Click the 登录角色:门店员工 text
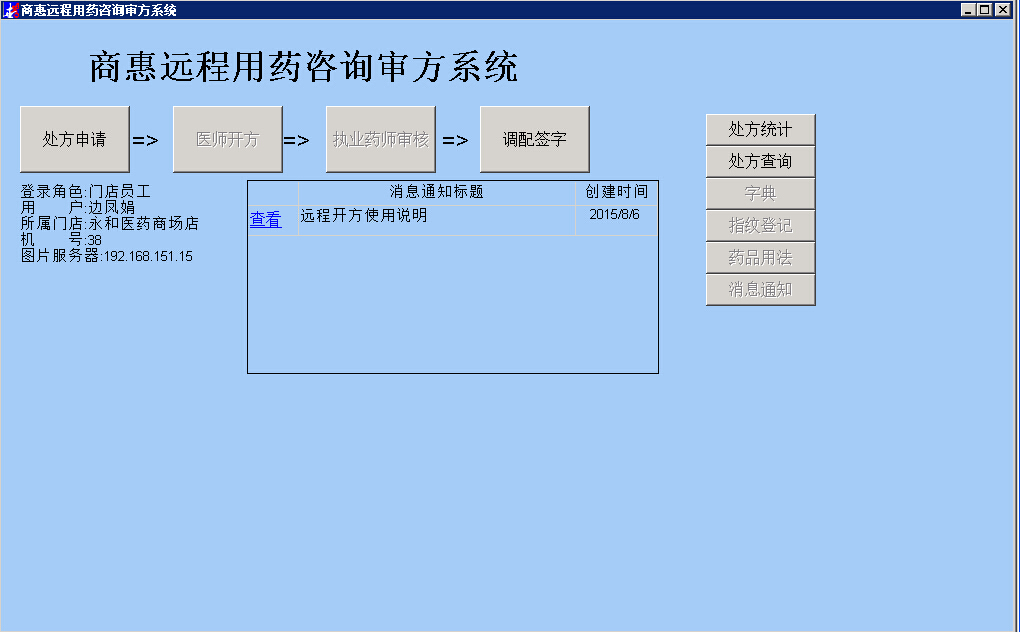This screenshot has width=1020, height=632. pos(85,191)
